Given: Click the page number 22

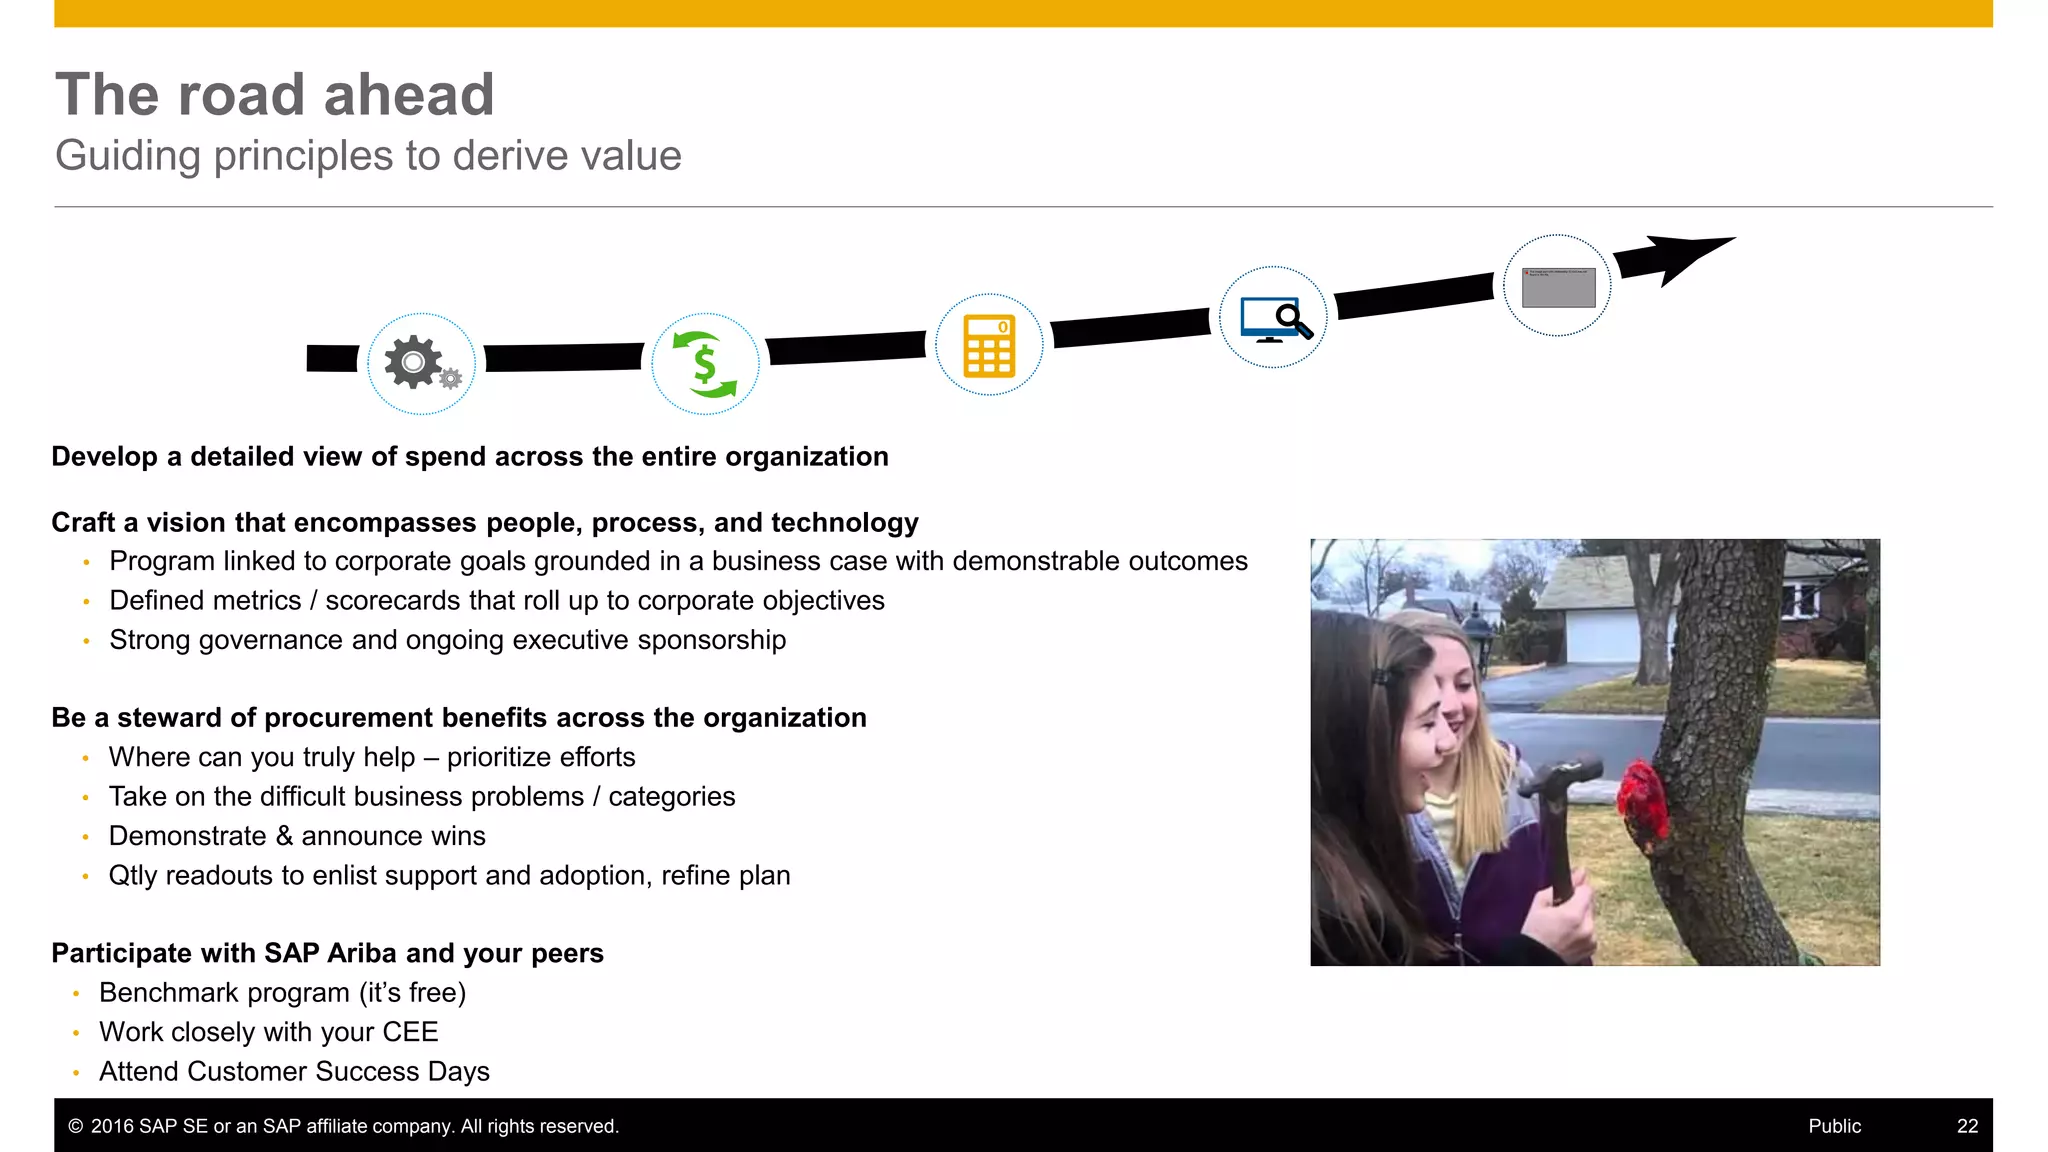Looking at the screenshot, I should [1967, 1126].
